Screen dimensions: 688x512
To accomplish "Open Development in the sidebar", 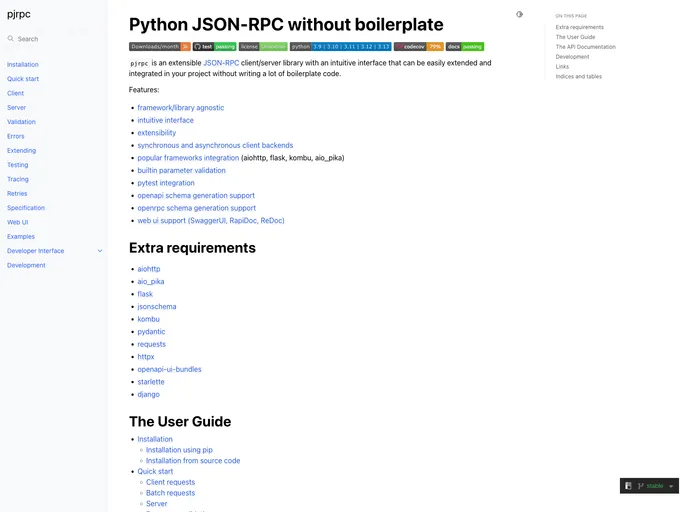I will click(26, 265).
